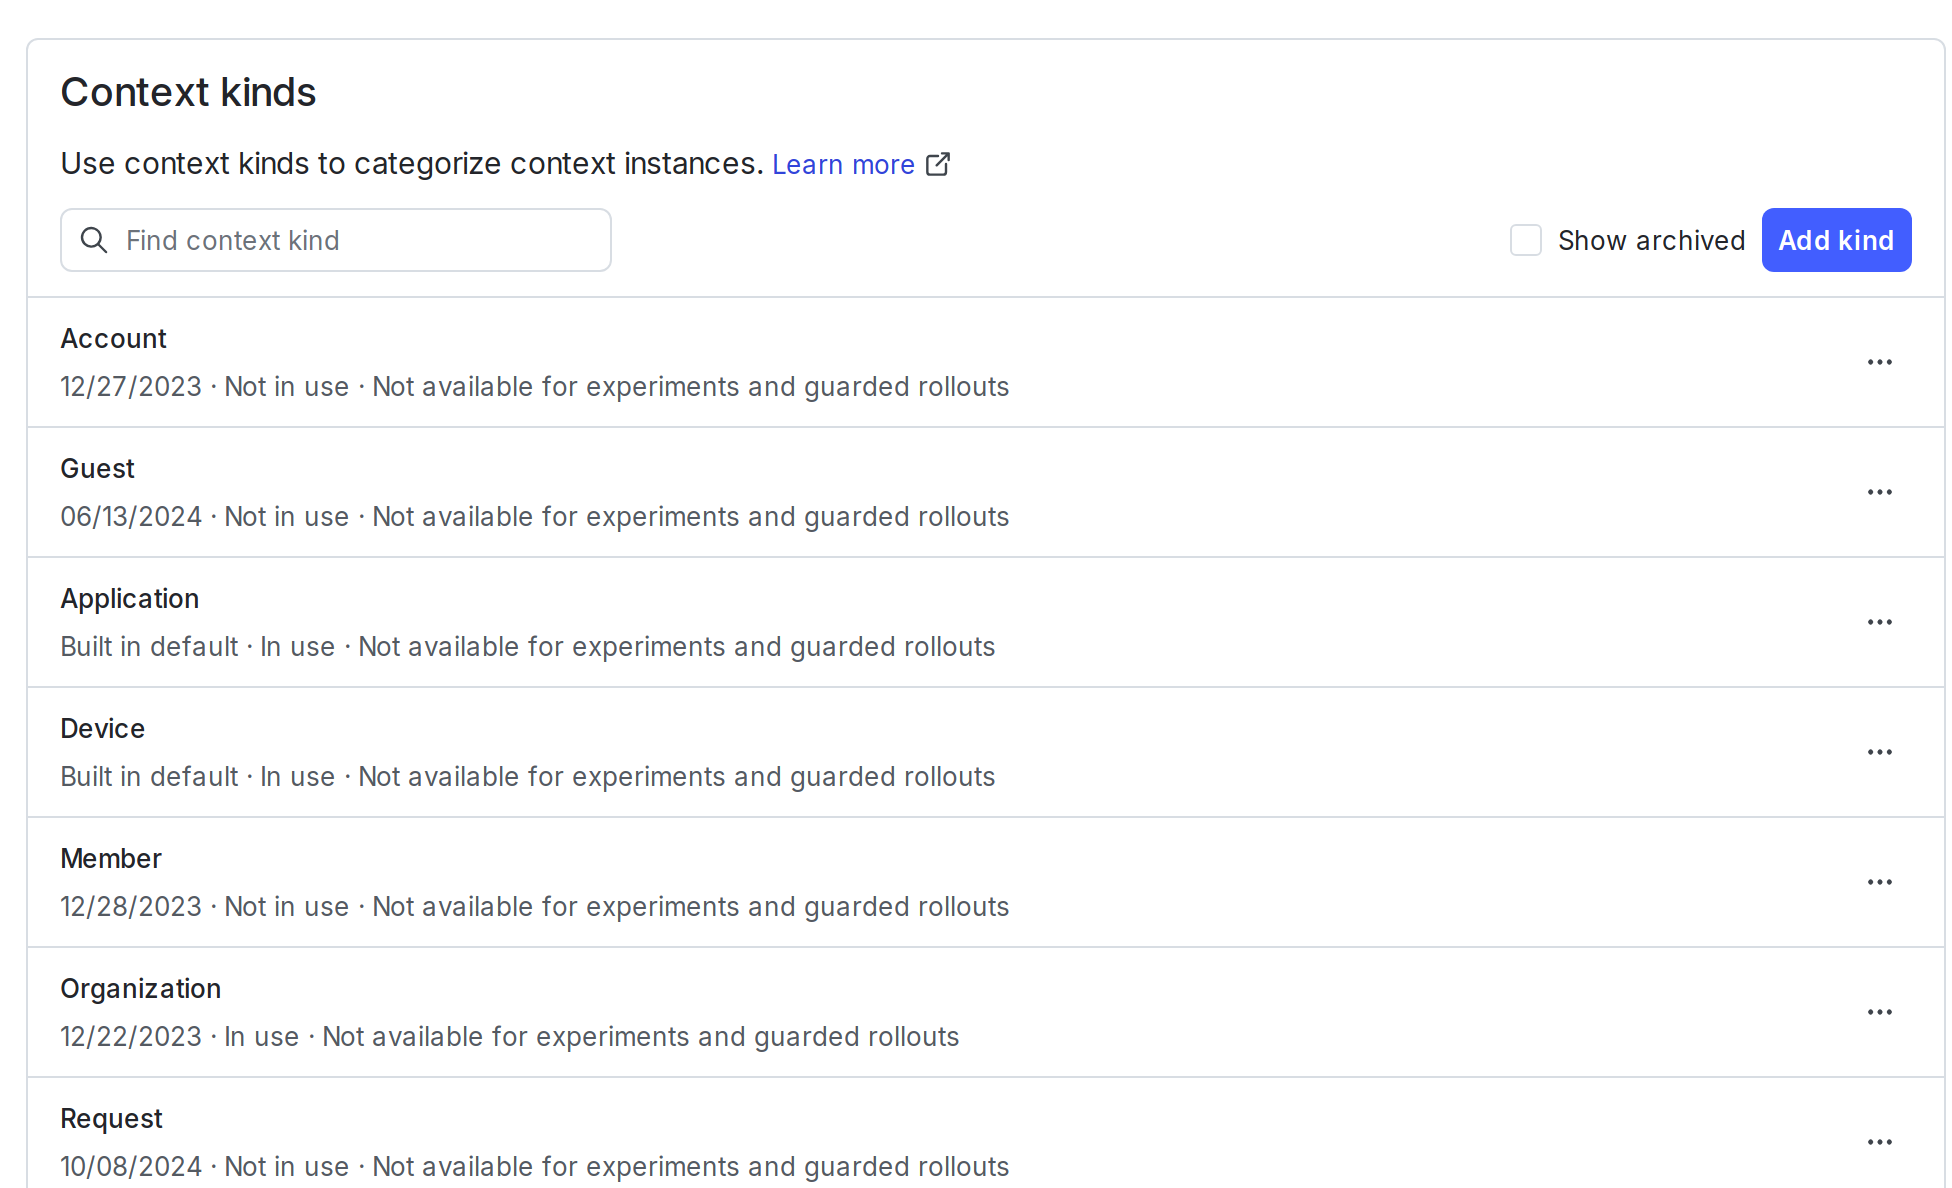Select the Account context kind
1952x1188 pixels.
[x=113, y=338]
